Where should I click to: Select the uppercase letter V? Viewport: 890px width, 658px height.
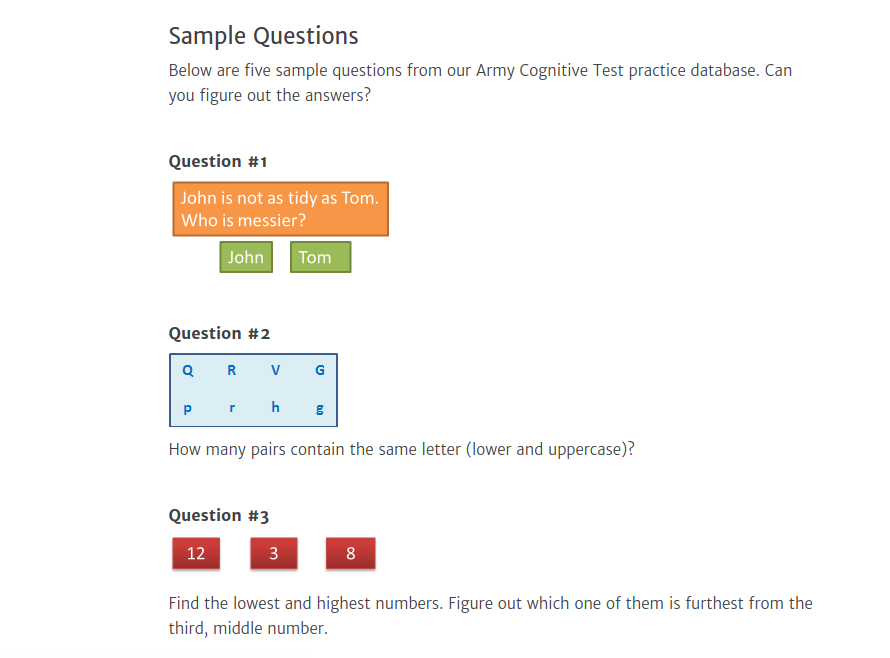click(276, 370)
